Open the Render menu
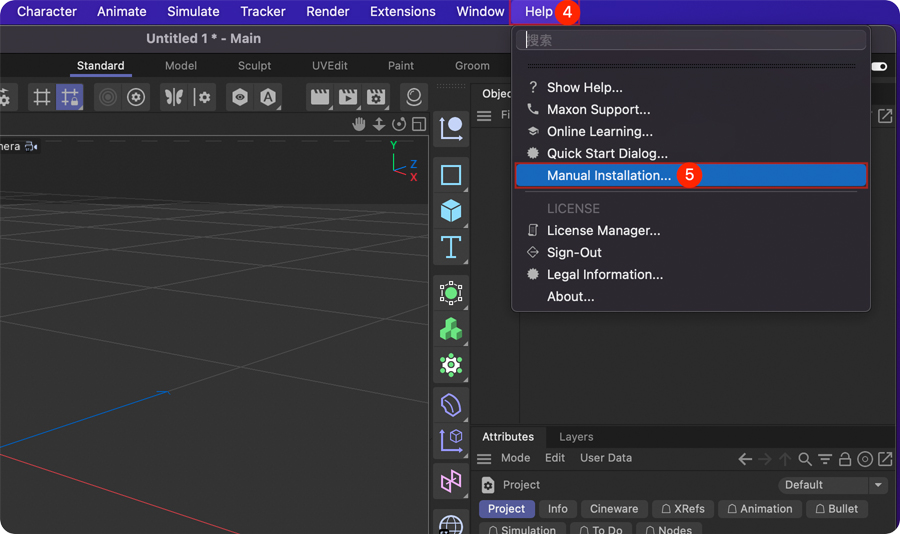This screenshot has height=534, width=900. pyautogui.click(x=327, y=11)
